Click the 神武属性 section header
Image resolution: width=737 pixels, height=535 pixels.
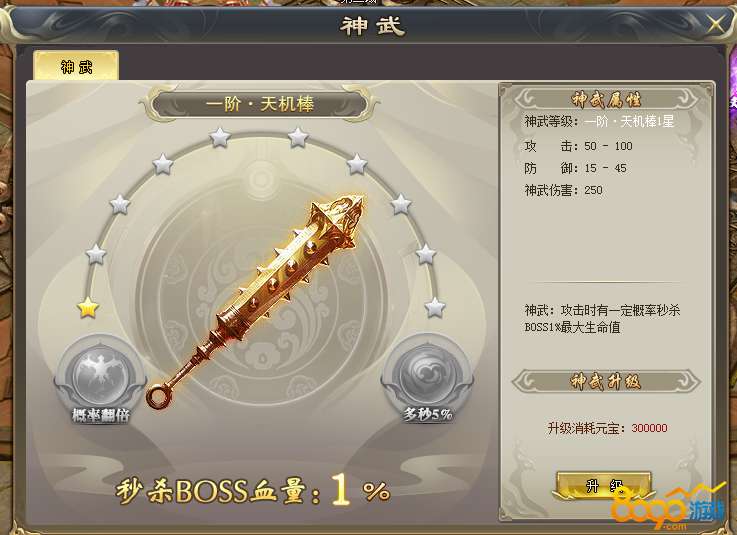click(606, 99)
